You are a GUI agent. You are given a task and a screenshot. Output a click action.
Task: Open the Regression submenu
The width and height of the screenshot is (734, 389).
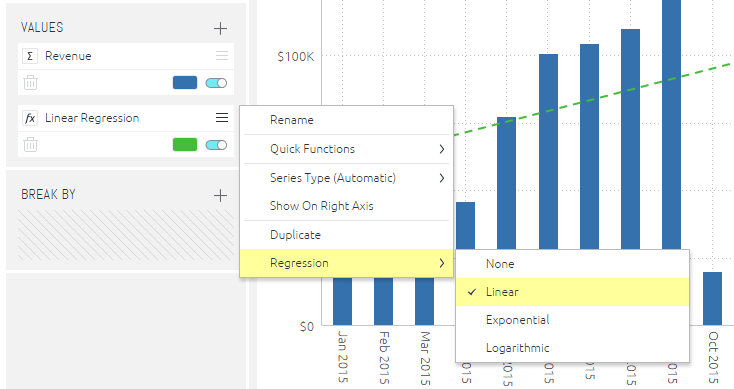(x=346, y=263)
